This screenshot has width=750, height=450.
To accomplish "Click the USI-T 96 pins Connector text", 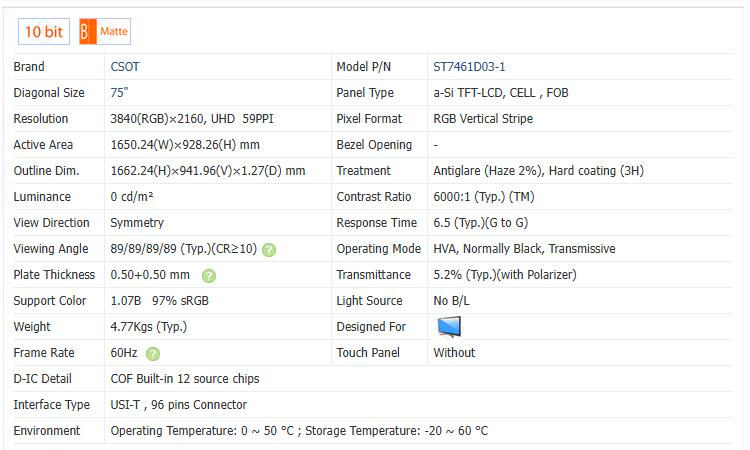I will click(x=178, y=405).
